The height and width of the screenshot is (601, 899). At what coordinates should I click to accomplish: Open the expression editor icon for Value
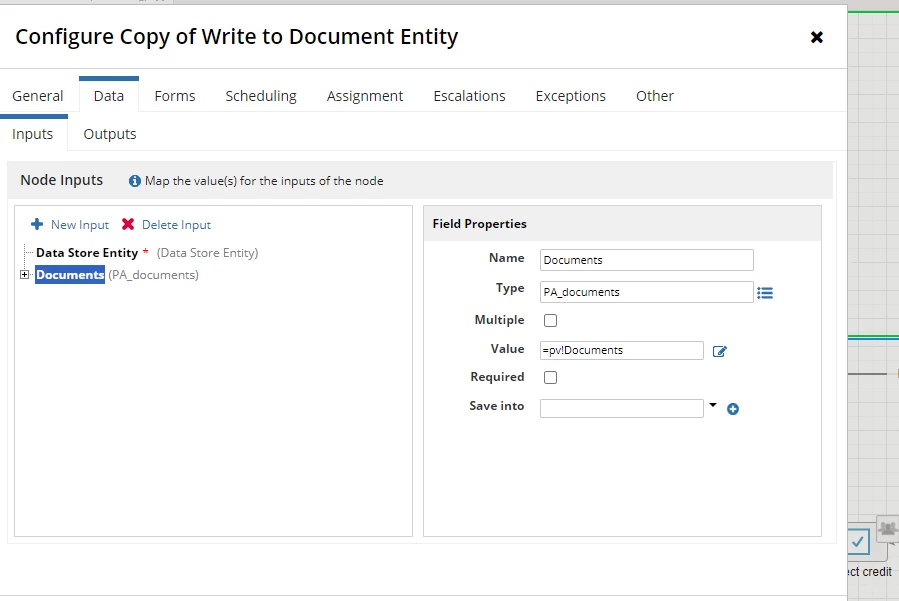(x=720, y=351)
